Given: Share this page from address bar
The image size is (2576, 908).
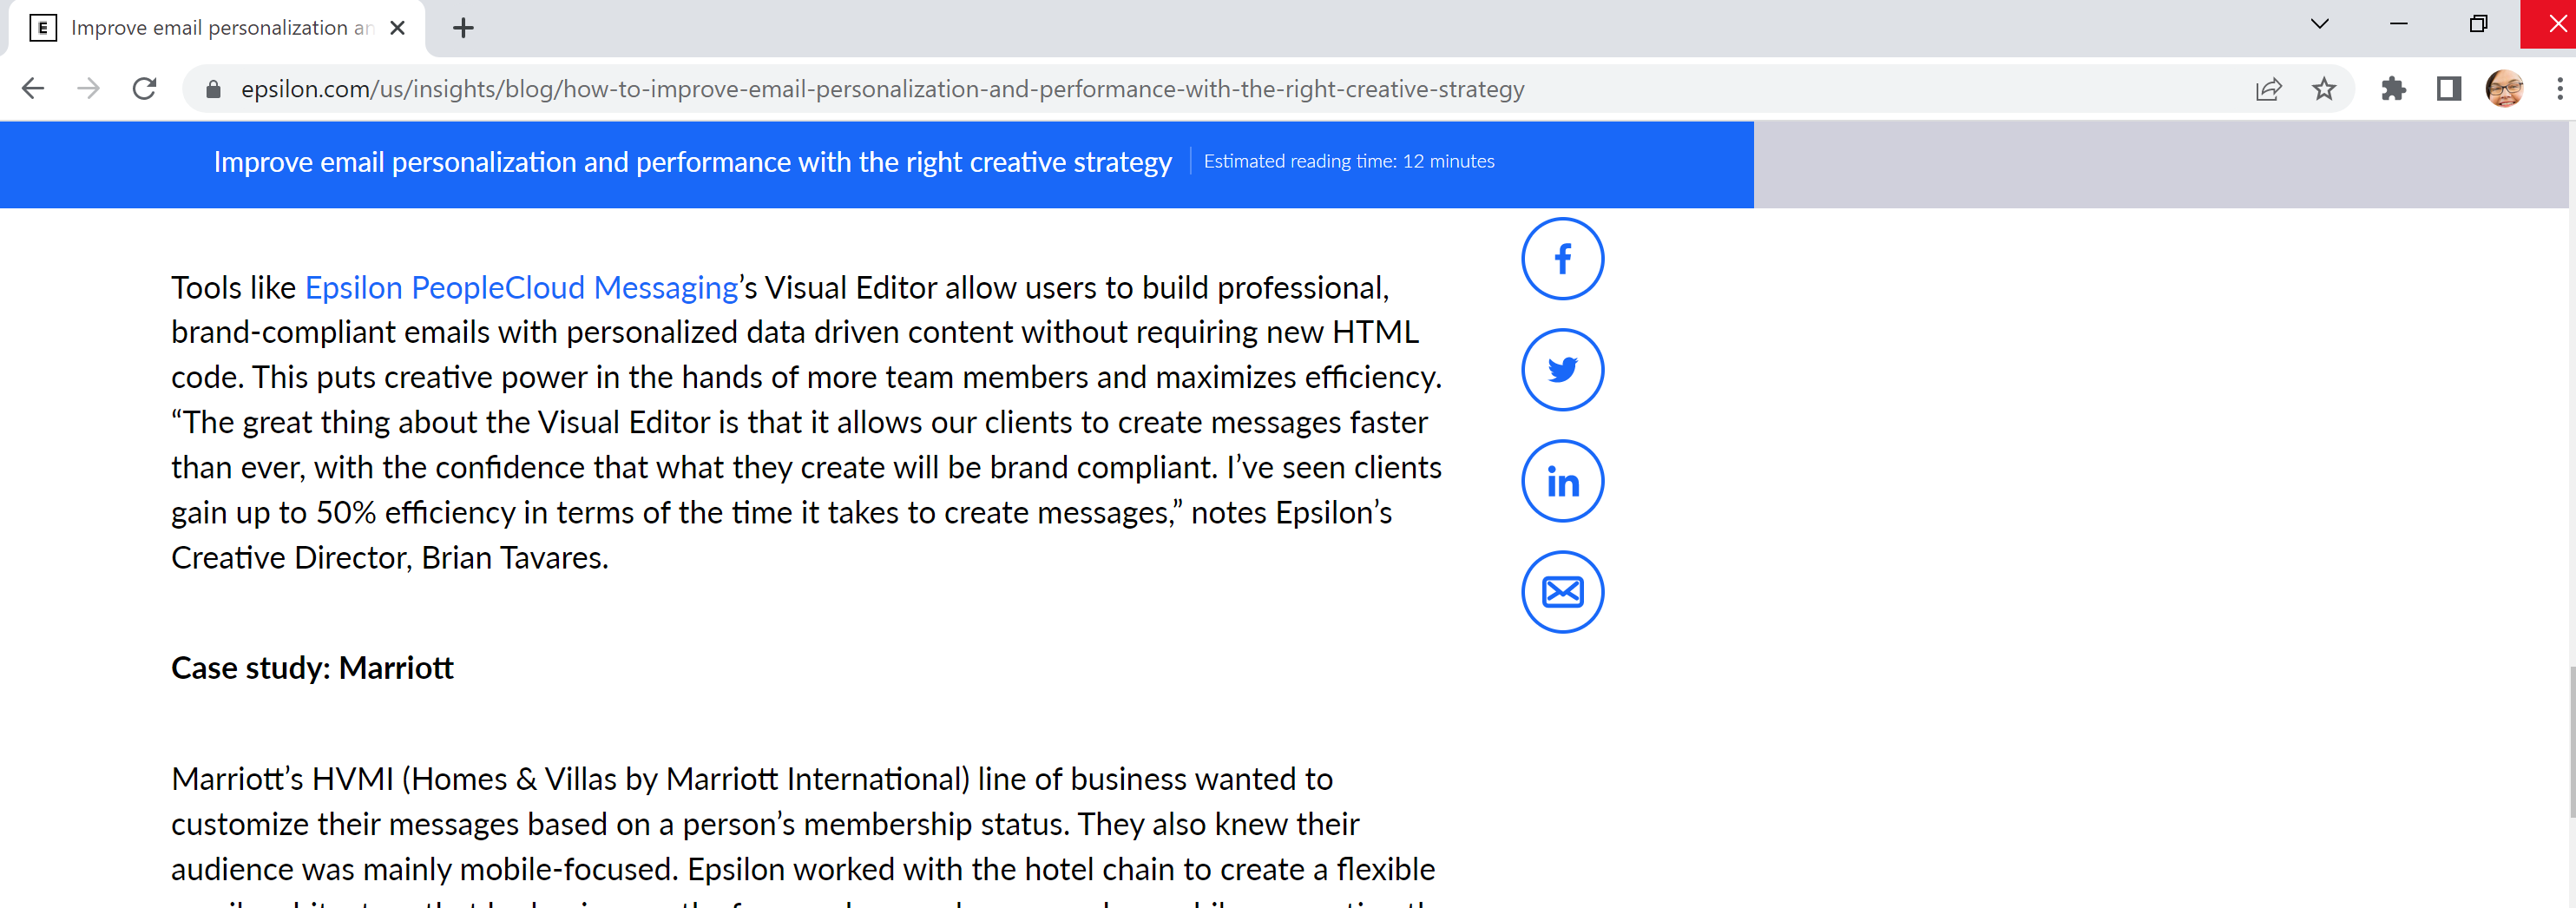Looking at the screenshot, I should pyautogui.click(x=2269, y=89).
